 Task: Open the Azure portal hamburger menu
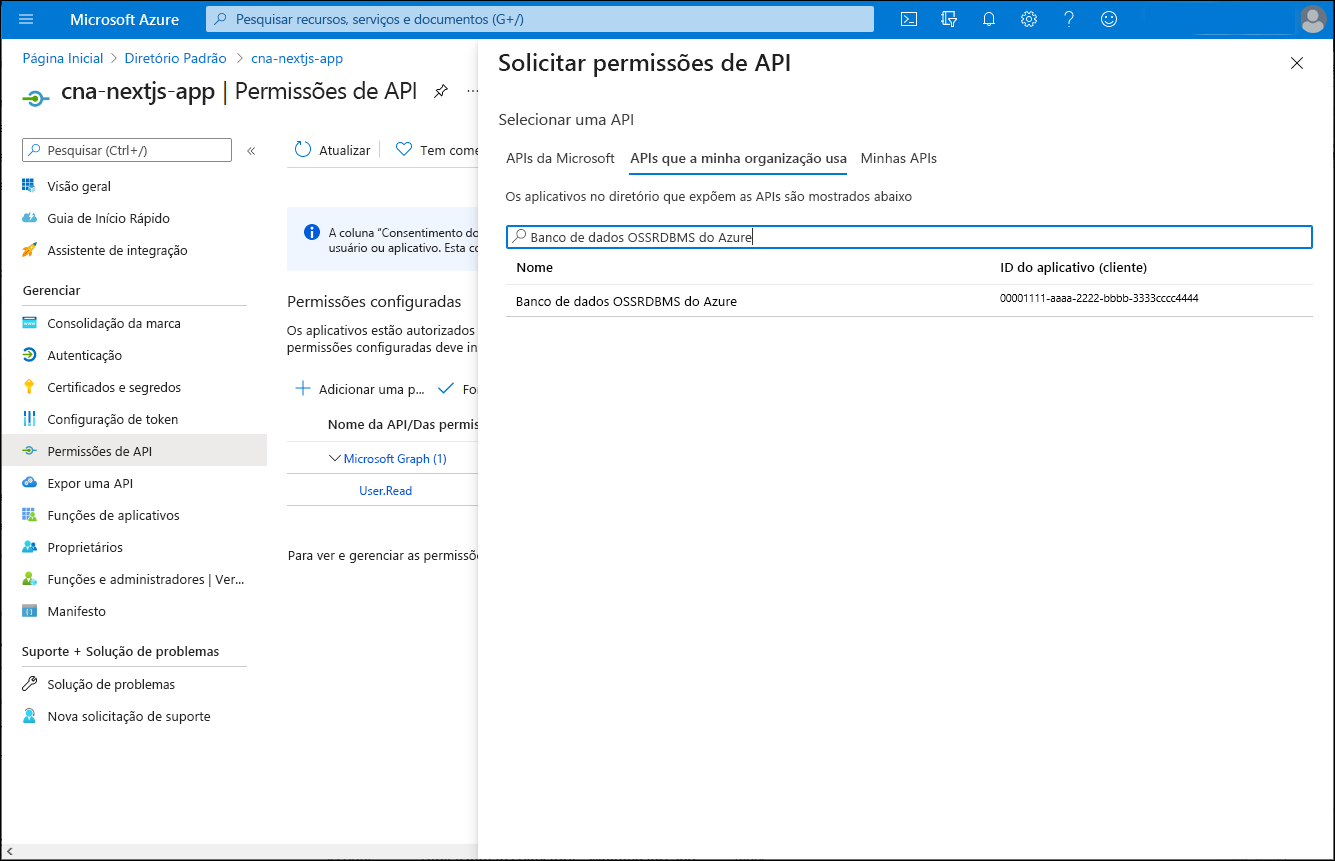26,19
